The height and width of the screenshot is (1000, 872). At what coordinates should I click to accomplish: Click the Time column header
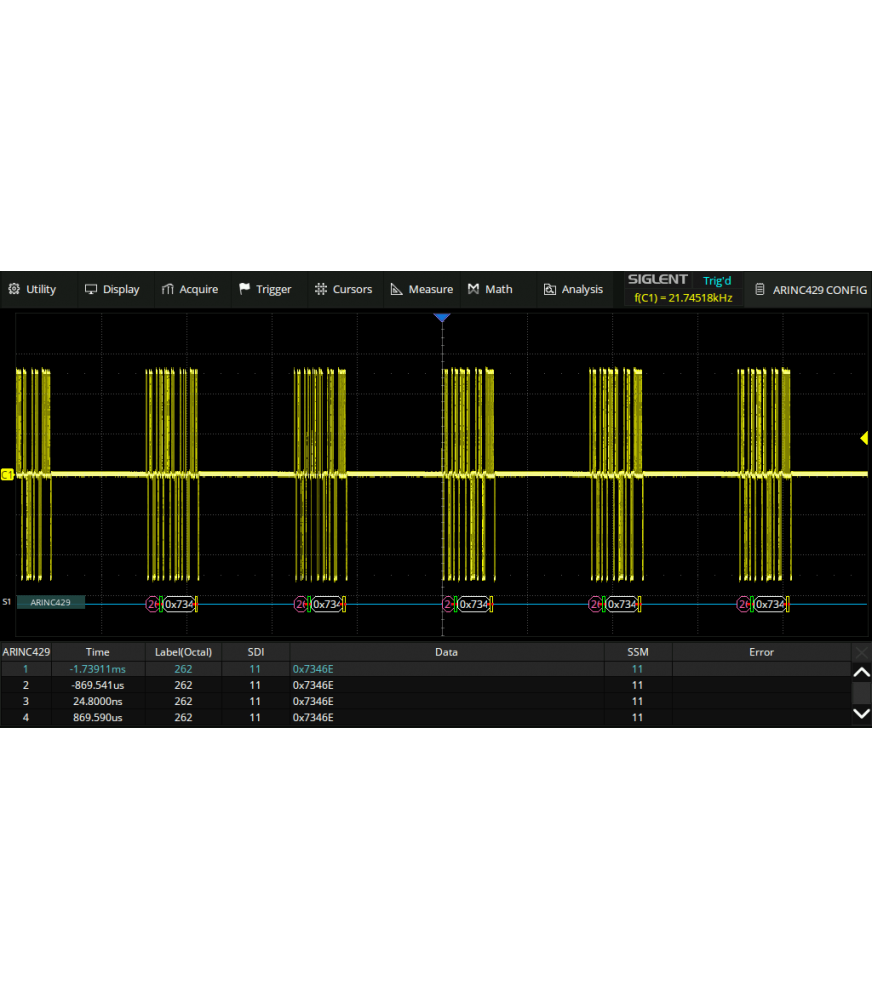(x=98, y=652)
